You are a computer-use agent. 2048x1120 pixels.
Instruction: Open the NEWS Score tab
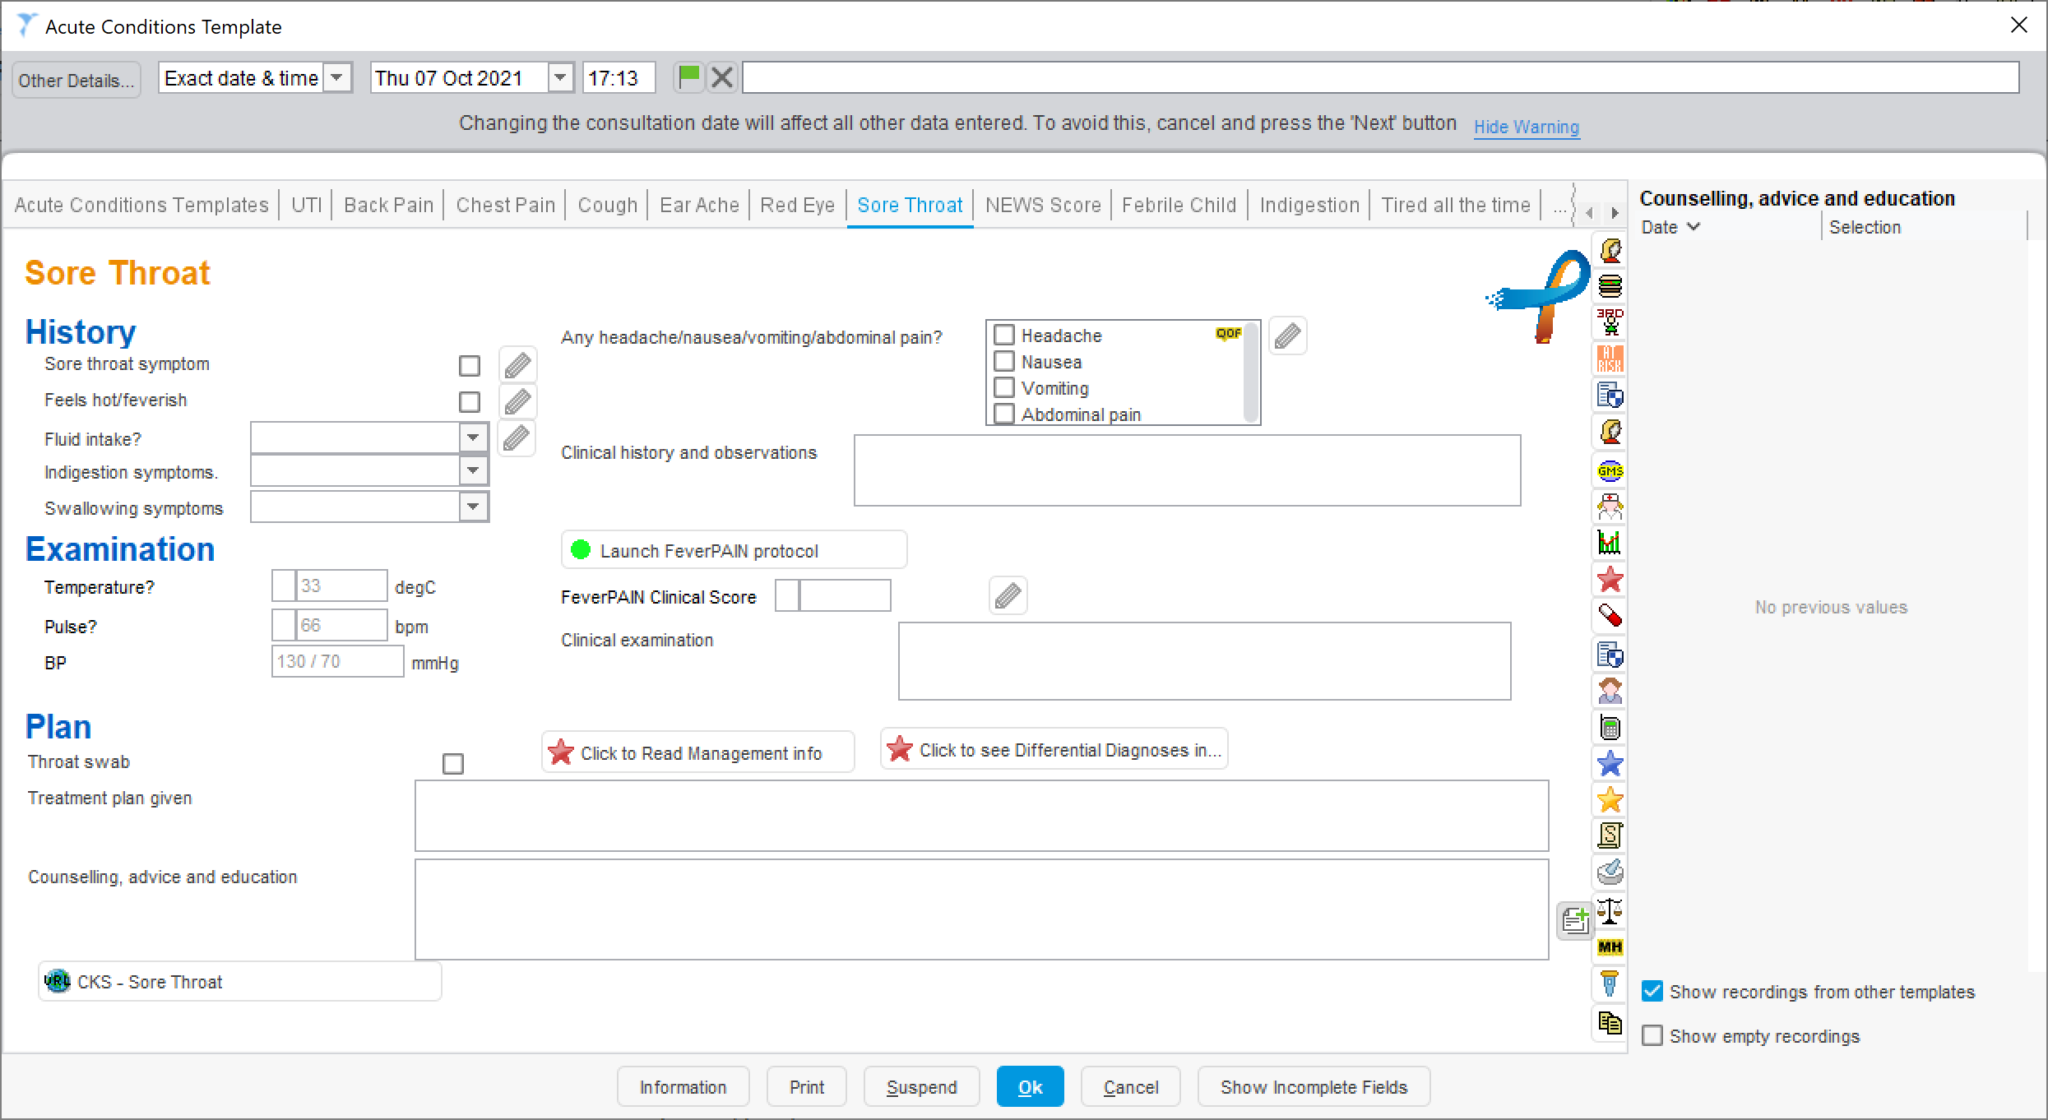[1042, 205]
